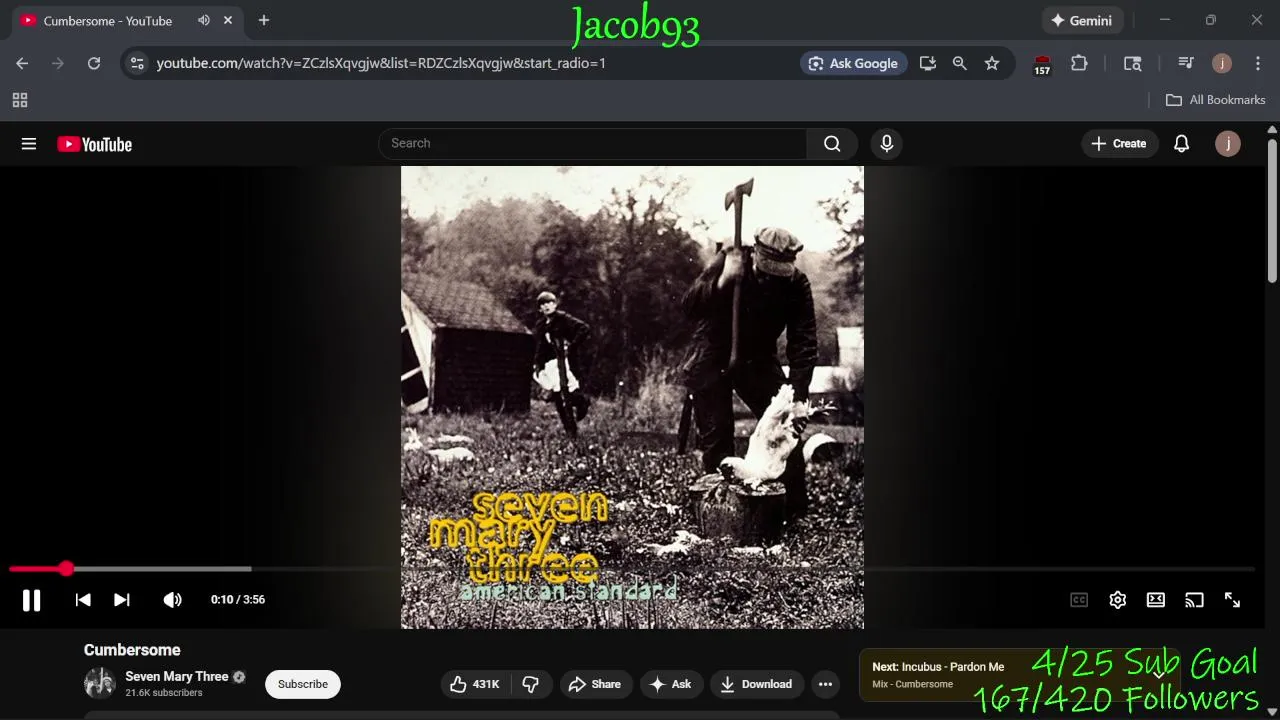Open Seven Mary Three channel name

[x=177, y=677]
